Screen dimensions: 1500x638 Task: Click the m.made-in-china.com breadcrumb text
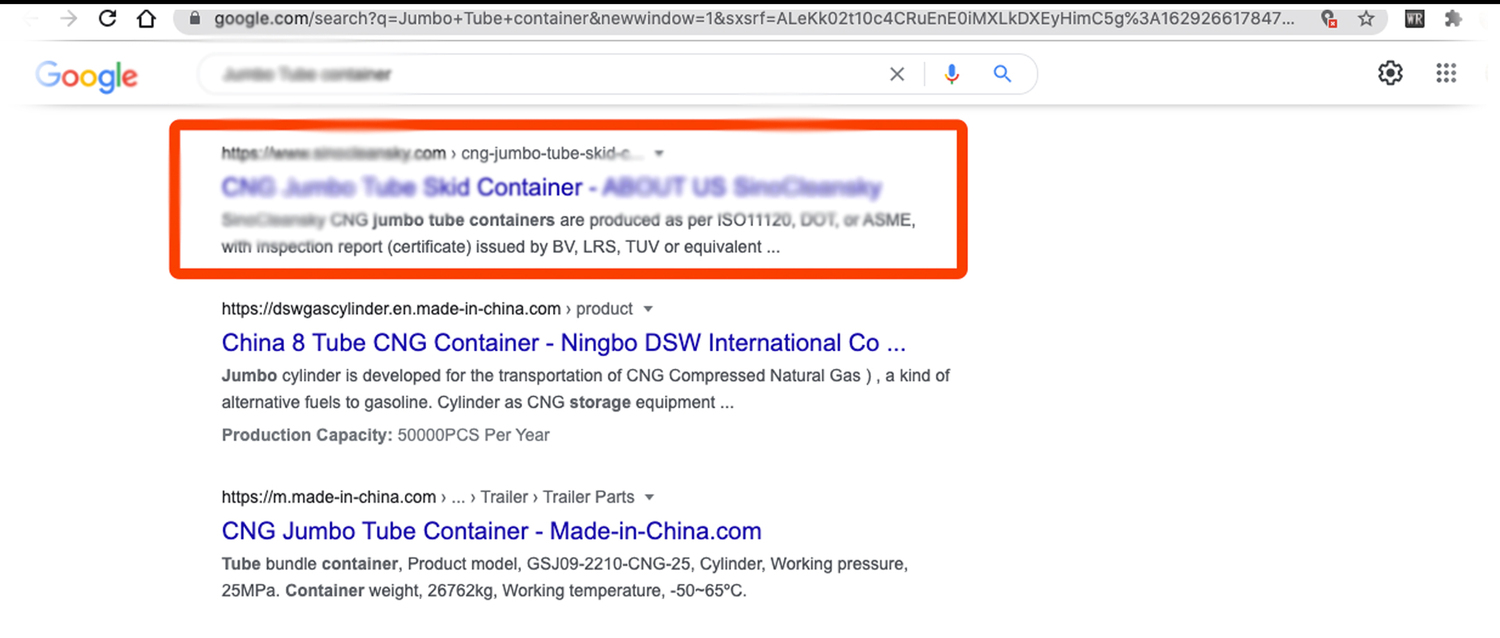click(x=428, y=497)
